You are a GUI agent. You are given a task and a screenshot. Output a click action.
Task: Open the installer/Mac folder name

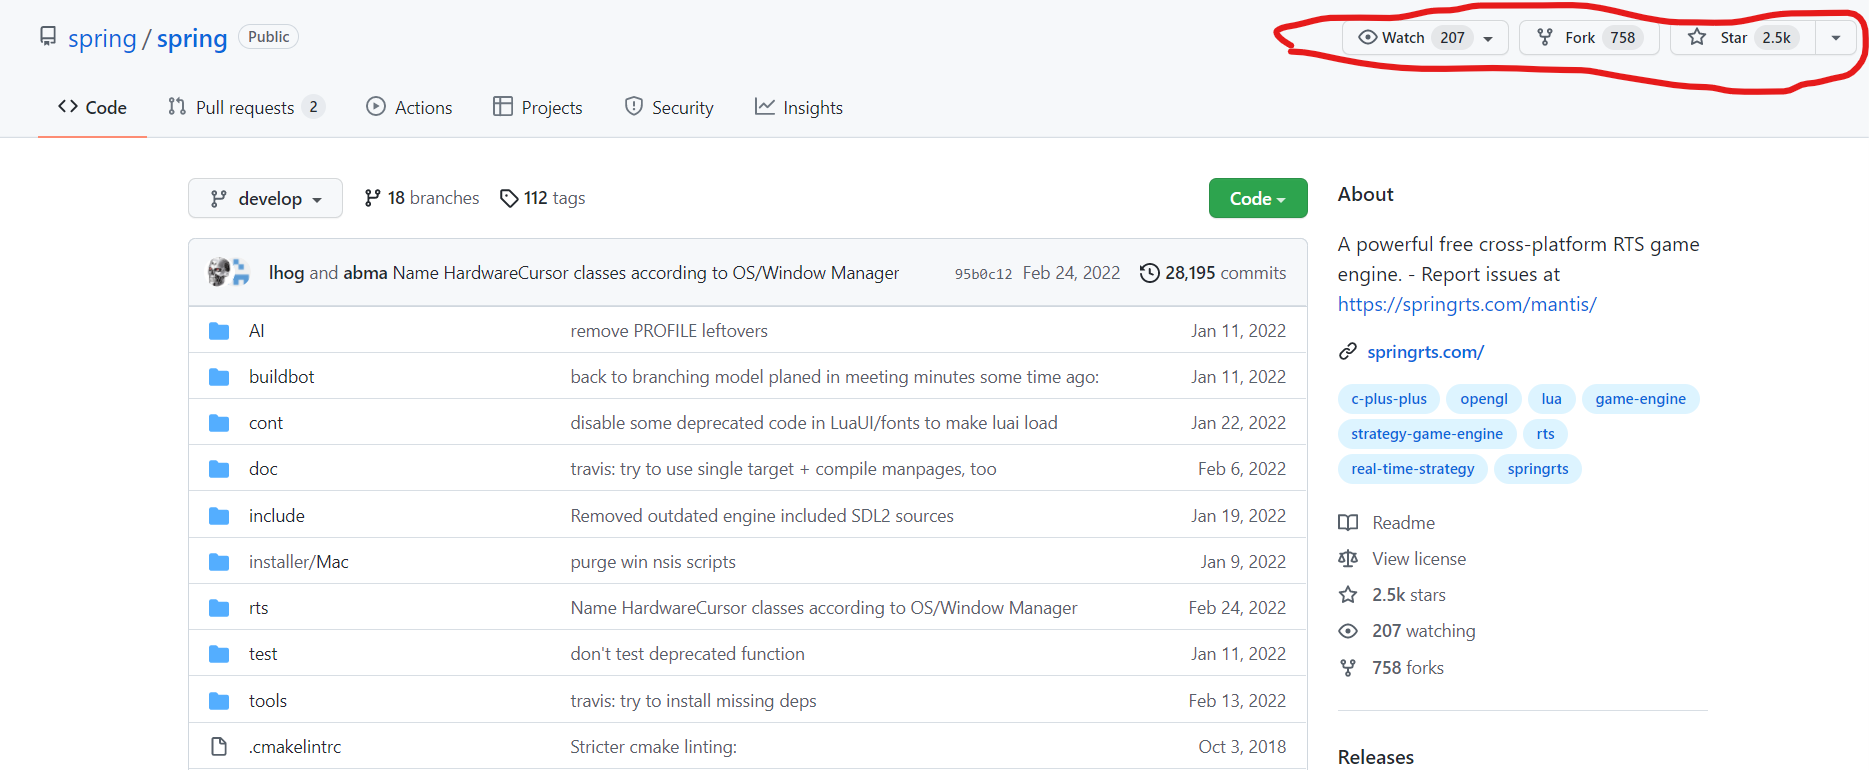[x=299, y=562]
